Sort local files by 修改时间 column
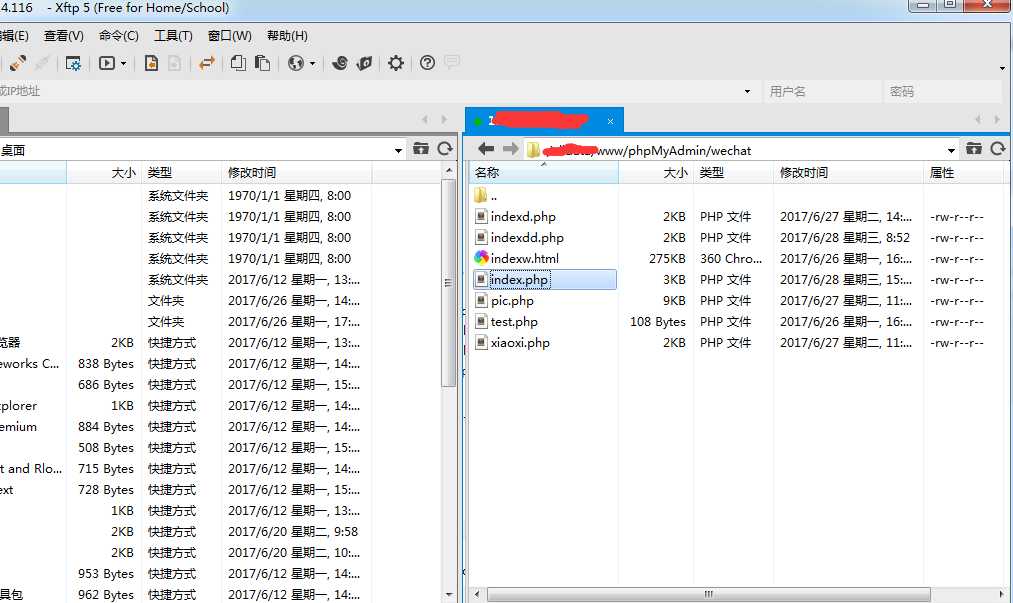Viewport: 1013px width, 603px height. pyautogui.click(x=297, y=173)
